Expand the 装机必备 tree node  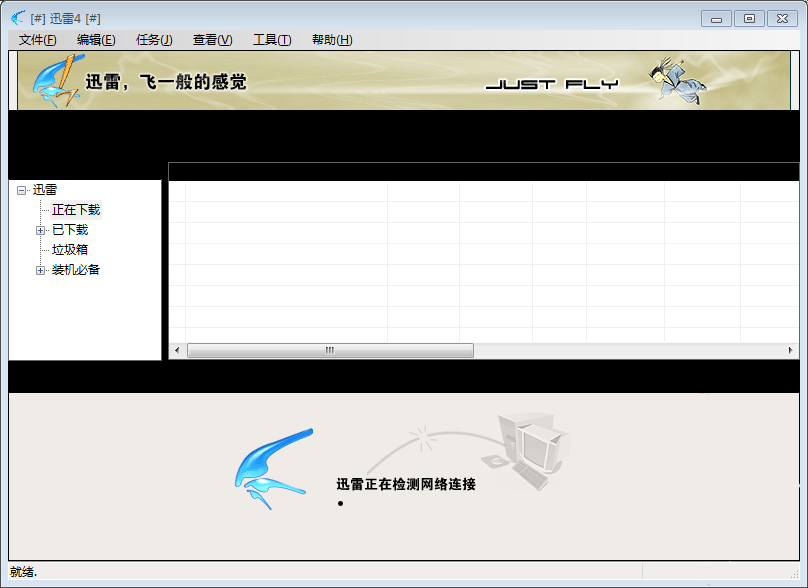coord(40,270)
